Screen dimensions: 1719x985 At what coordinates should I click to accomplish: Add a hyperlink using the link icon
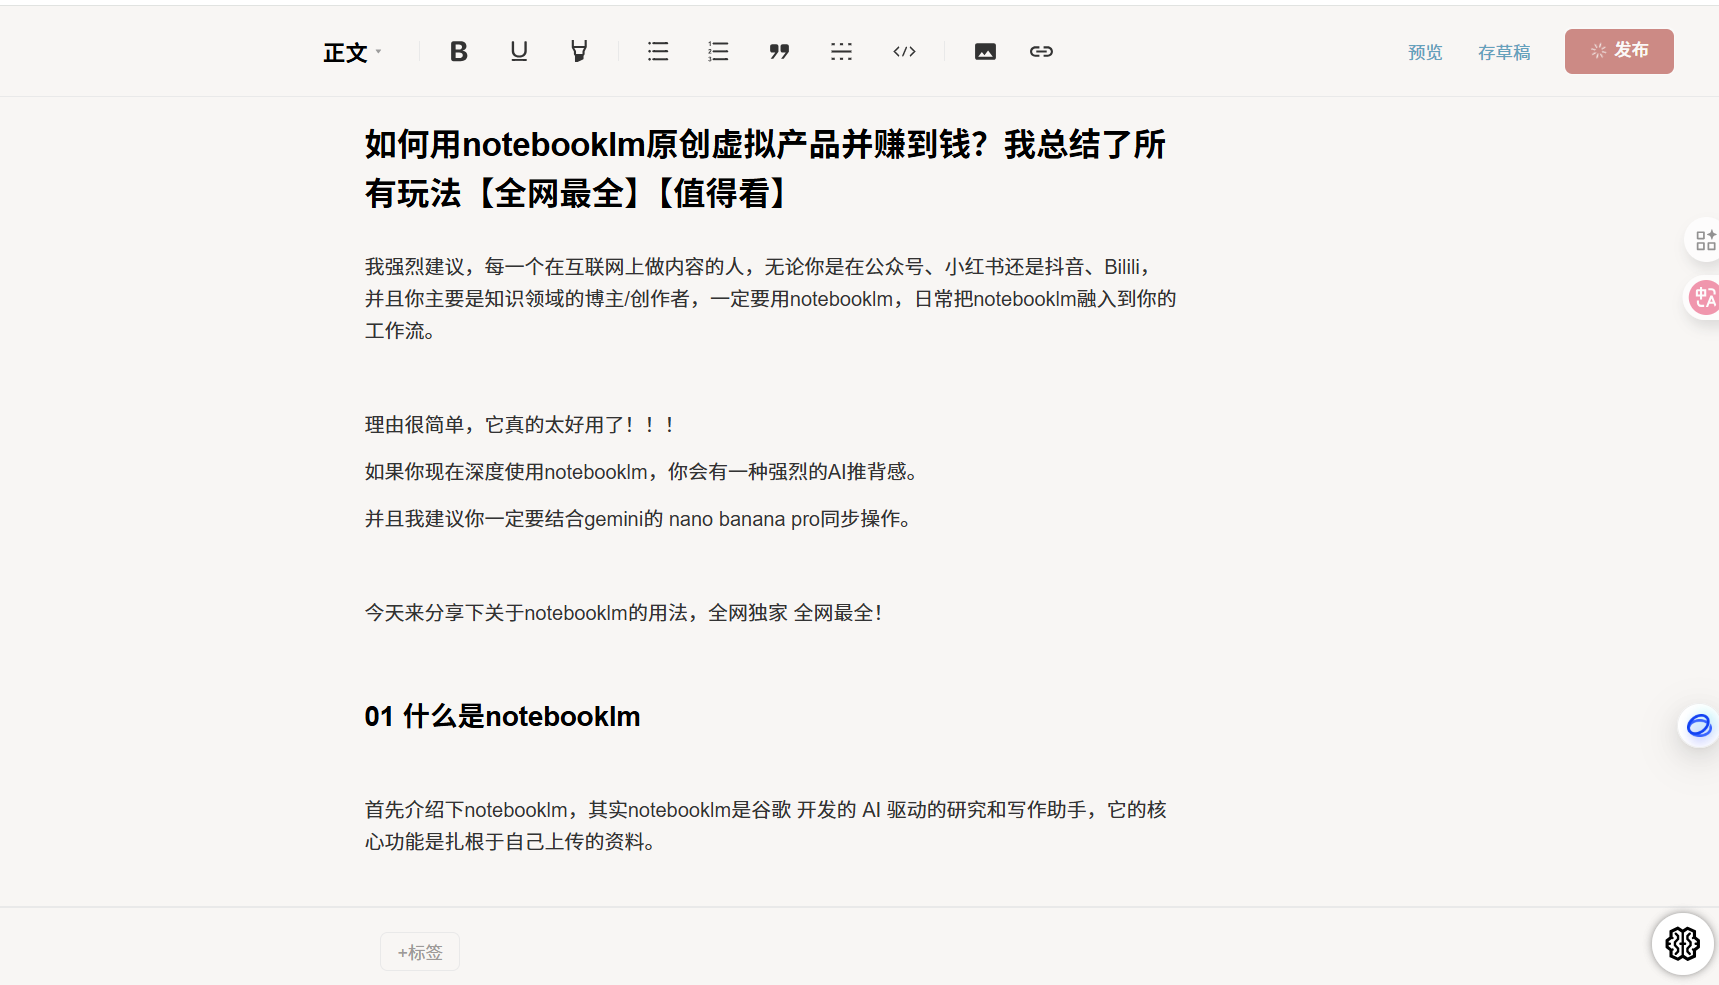click(x=1041, y=52)
